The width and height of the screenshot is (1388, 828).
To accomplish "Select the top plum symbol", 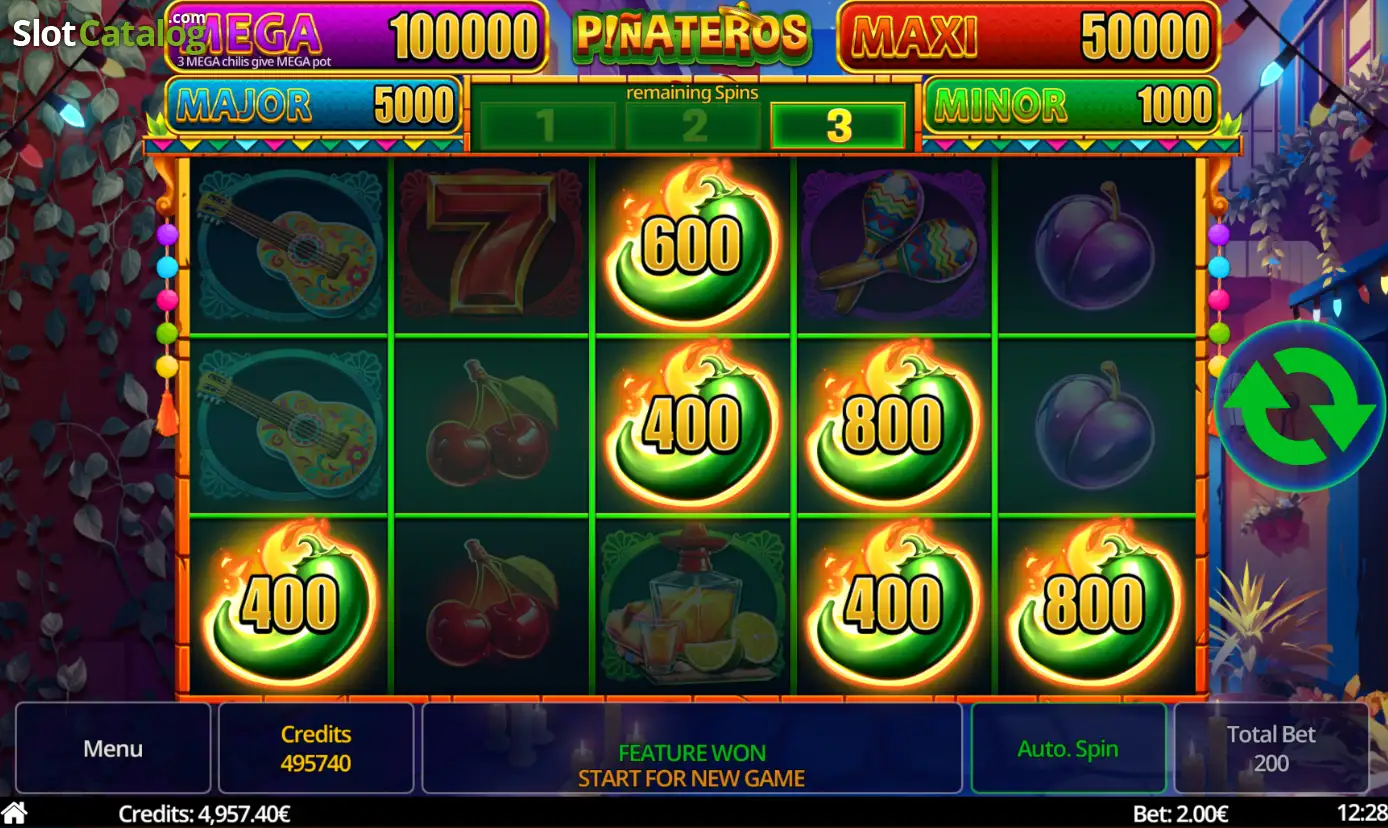I will pos(1095,244).
